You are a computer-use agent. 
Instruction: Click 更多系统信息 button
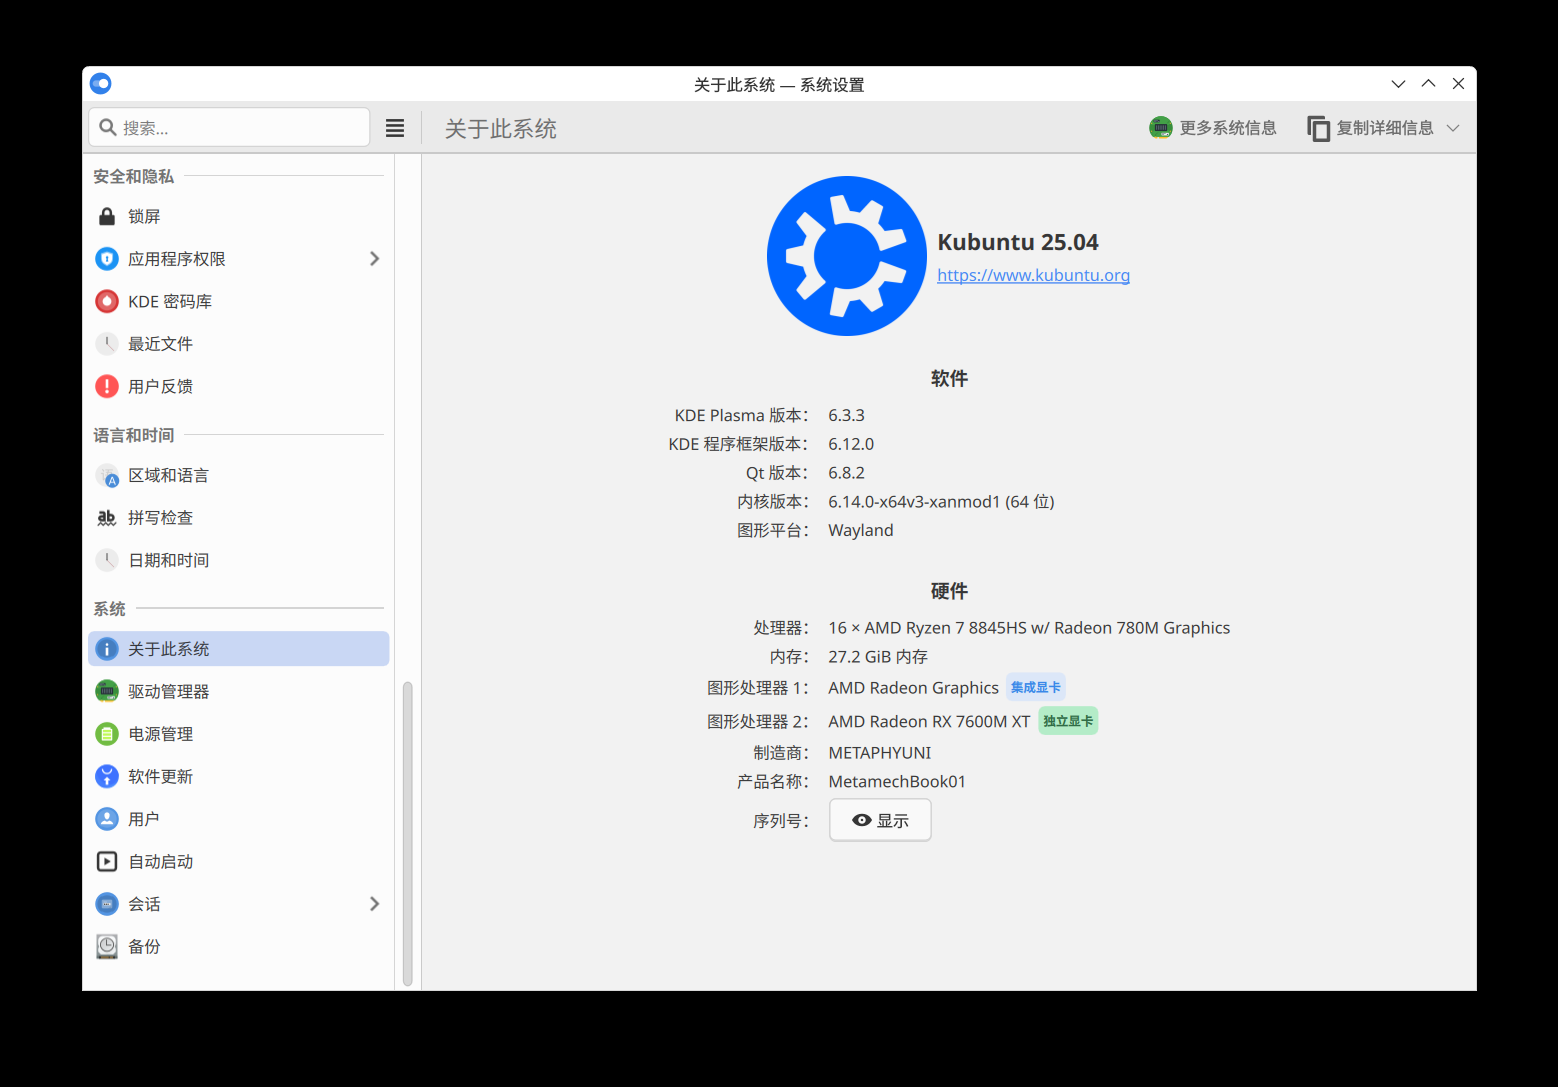[x=1213, y=128]
